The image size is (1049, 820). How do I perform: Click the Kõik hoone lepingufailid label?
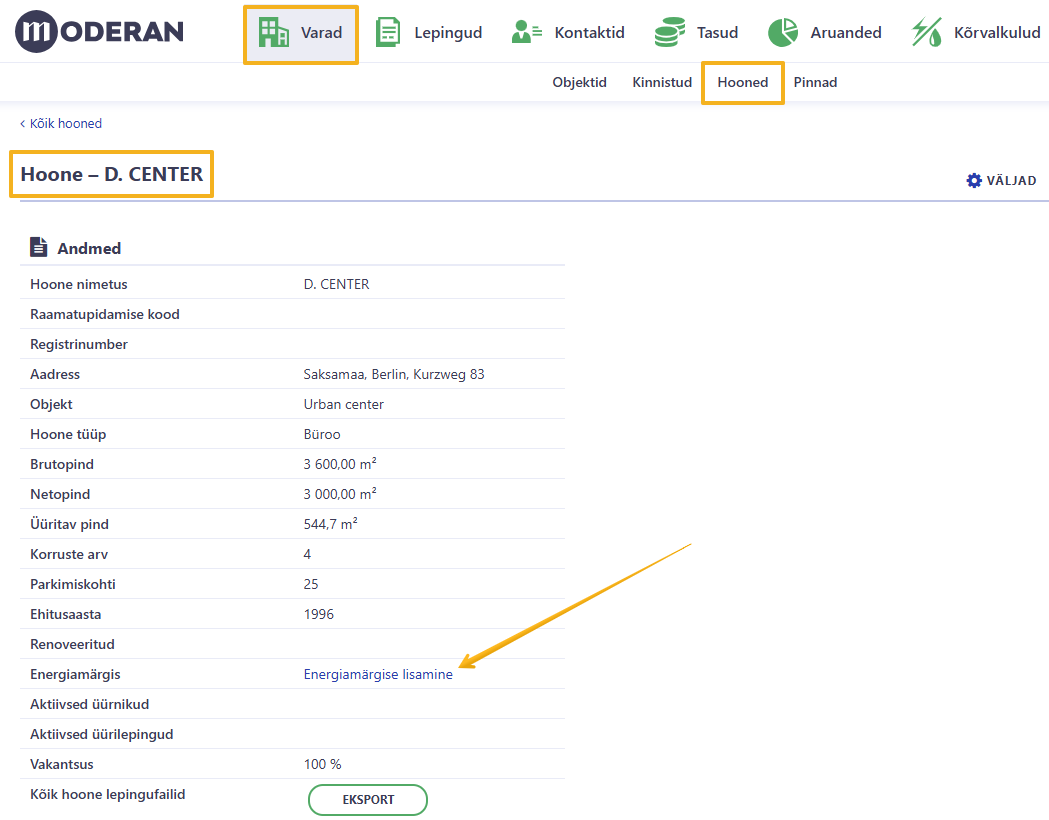(x=108, y=795)
